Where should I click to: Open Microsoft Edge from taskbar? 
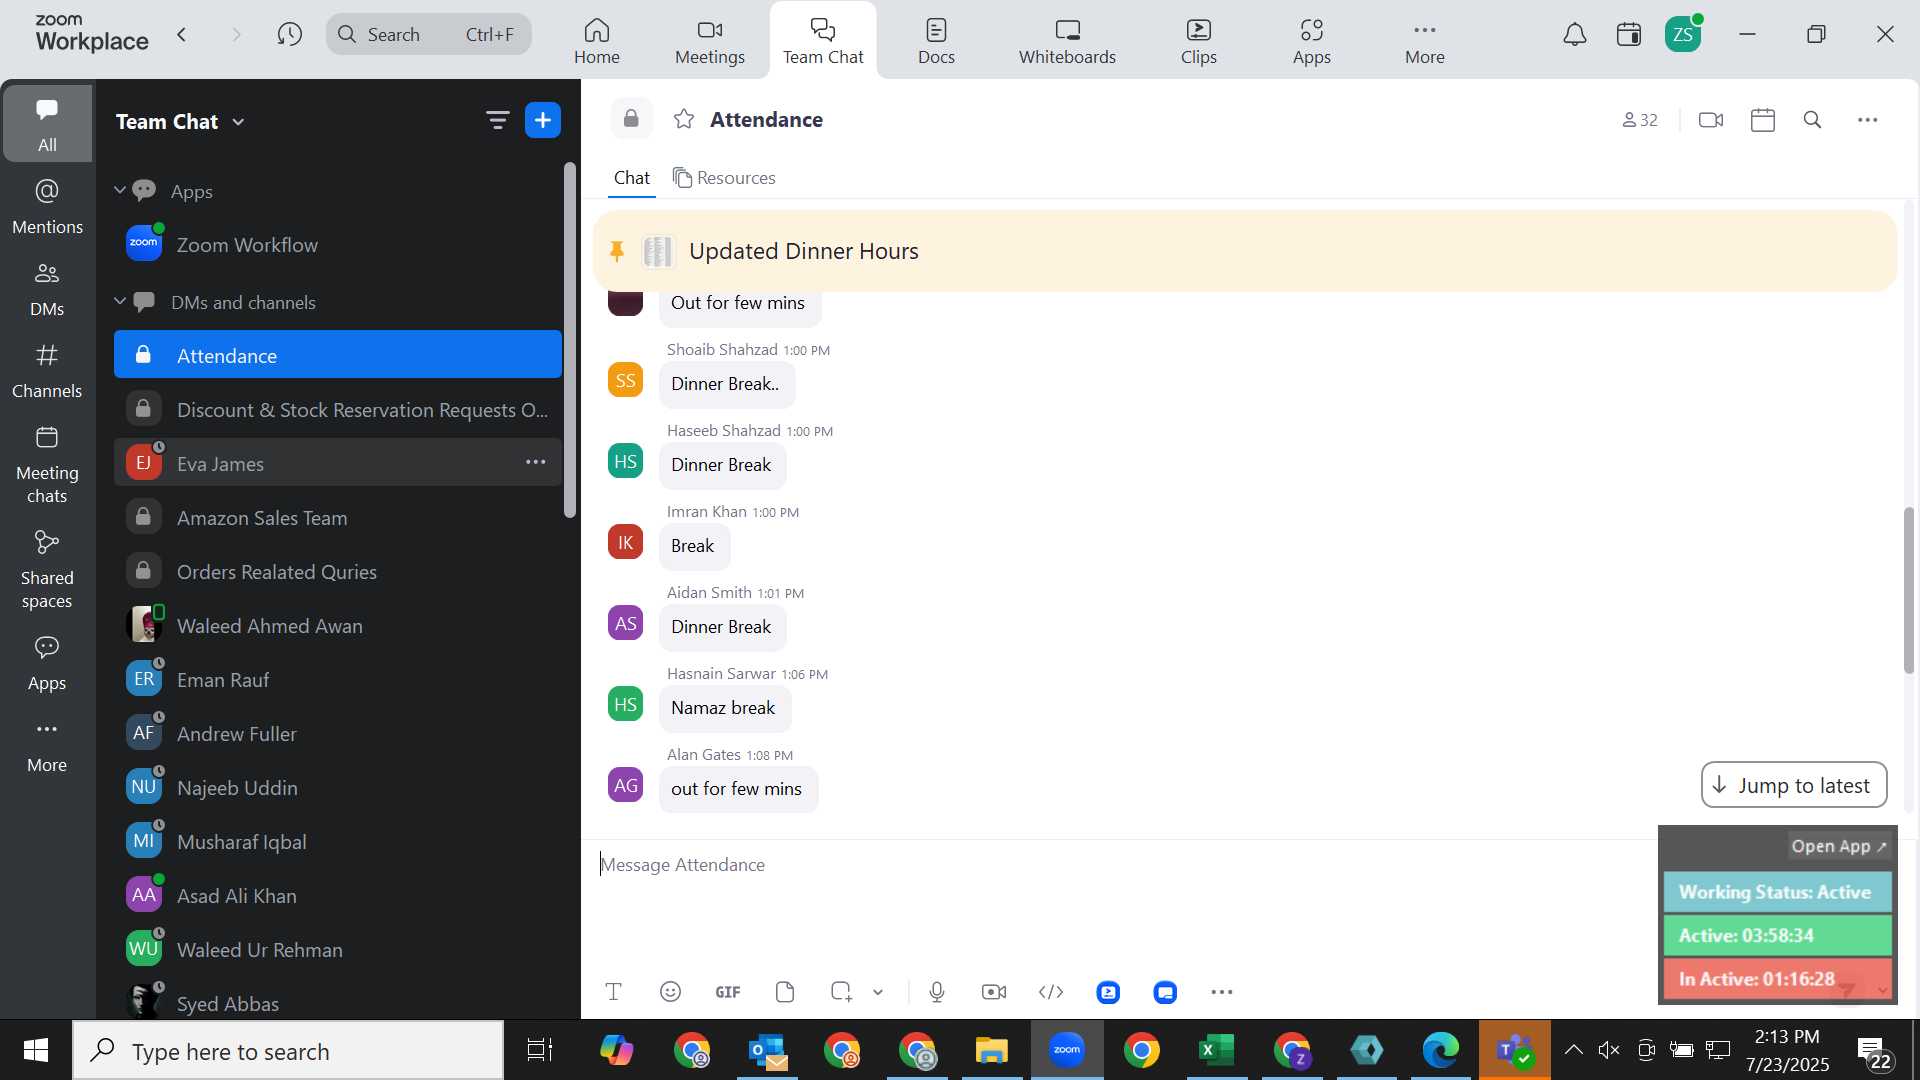[1442, 1050]
